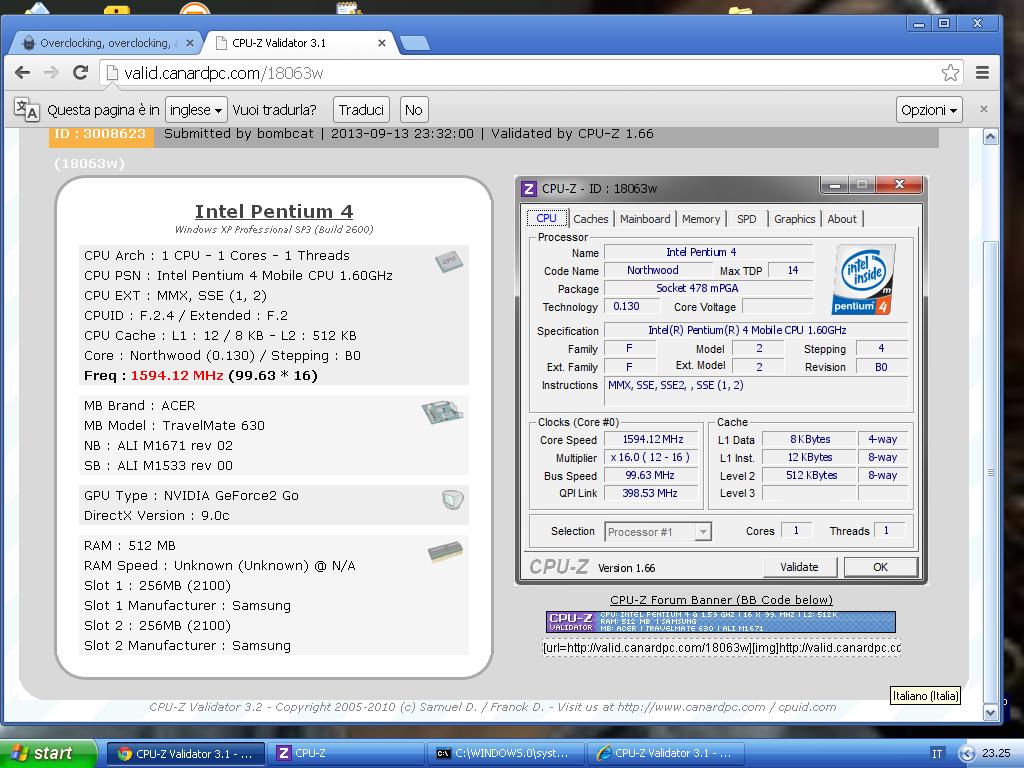Expand hidden system tray icons
This screenshot has width=1024, height=768.
[968, 754]
